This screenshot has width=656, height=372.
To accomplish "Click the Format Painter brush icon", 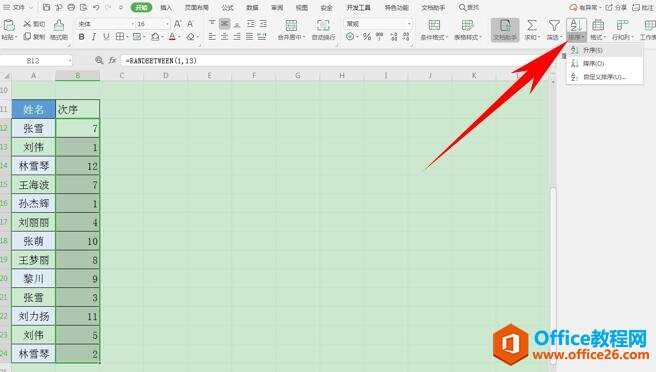I will (59, 26).
